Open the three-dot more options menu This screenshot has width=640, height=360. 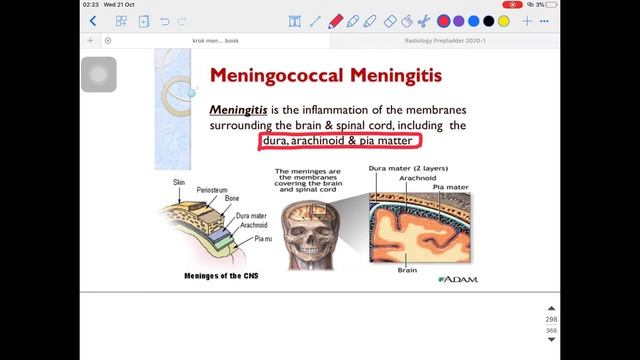point(544,21)
